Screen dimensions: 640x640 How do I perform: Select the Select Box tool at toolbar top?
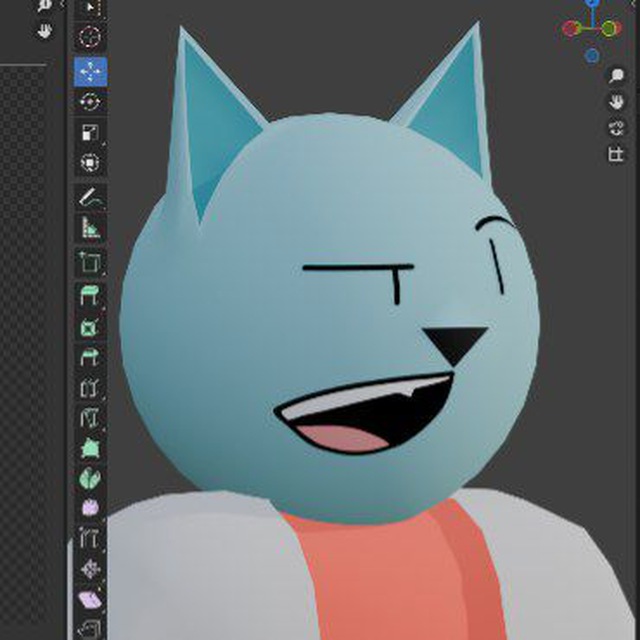(92, 7)
